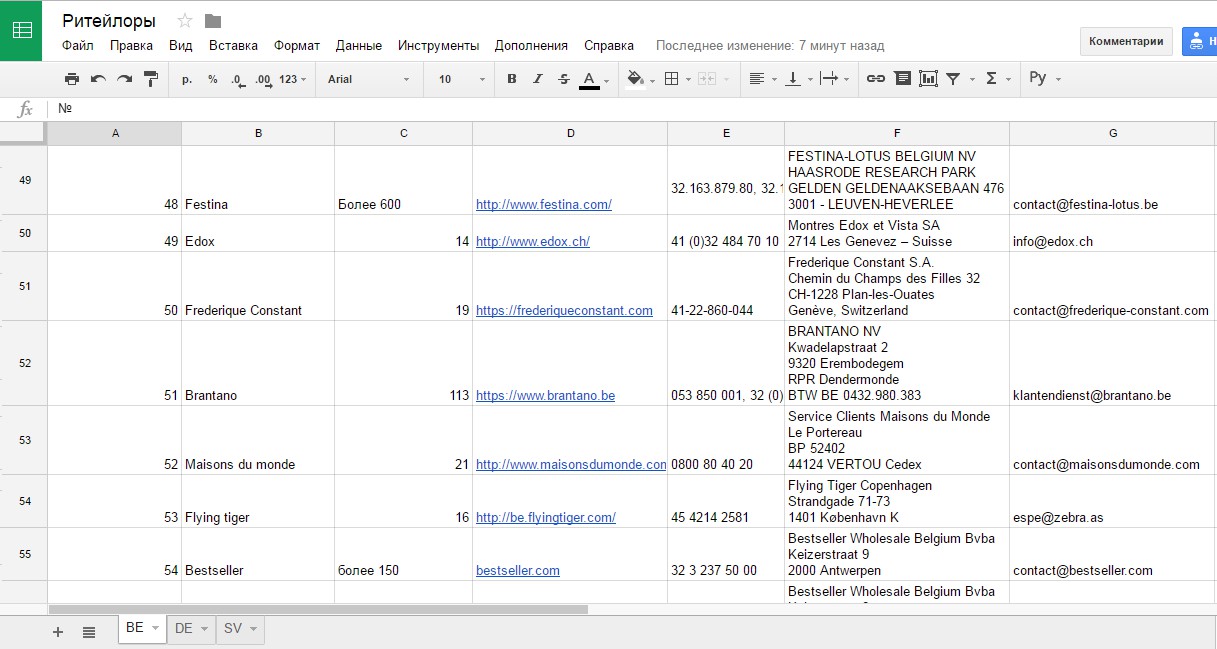Print the spreadsheet
Viewport: 1217px width, 649px height.
tap(72, 79)
